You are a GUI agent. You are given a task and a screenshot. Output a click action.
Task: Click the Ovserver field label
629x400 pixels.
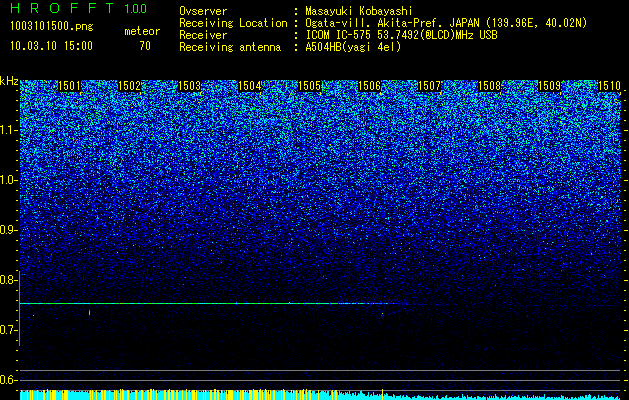coord(203,11)
